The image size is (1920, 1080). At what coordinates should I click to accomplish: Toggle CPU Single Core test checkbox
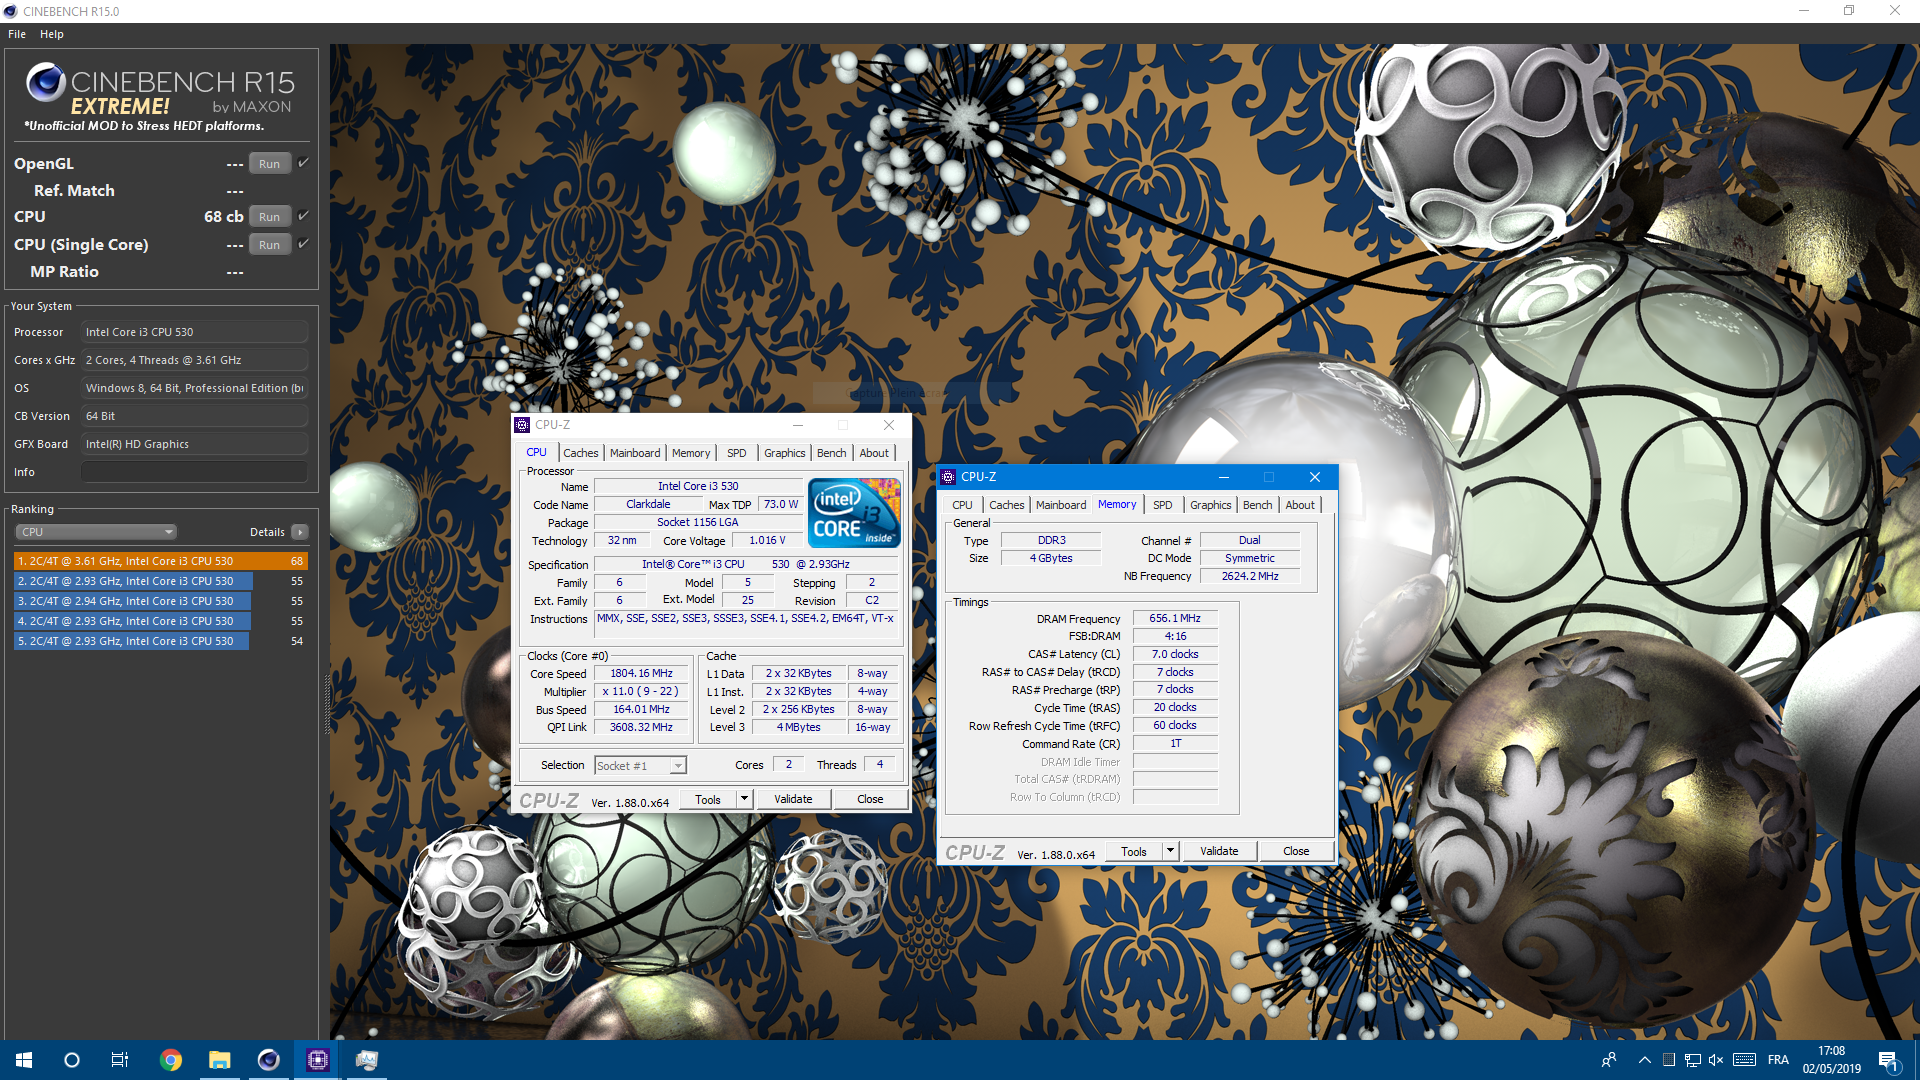tap(303, 243)
